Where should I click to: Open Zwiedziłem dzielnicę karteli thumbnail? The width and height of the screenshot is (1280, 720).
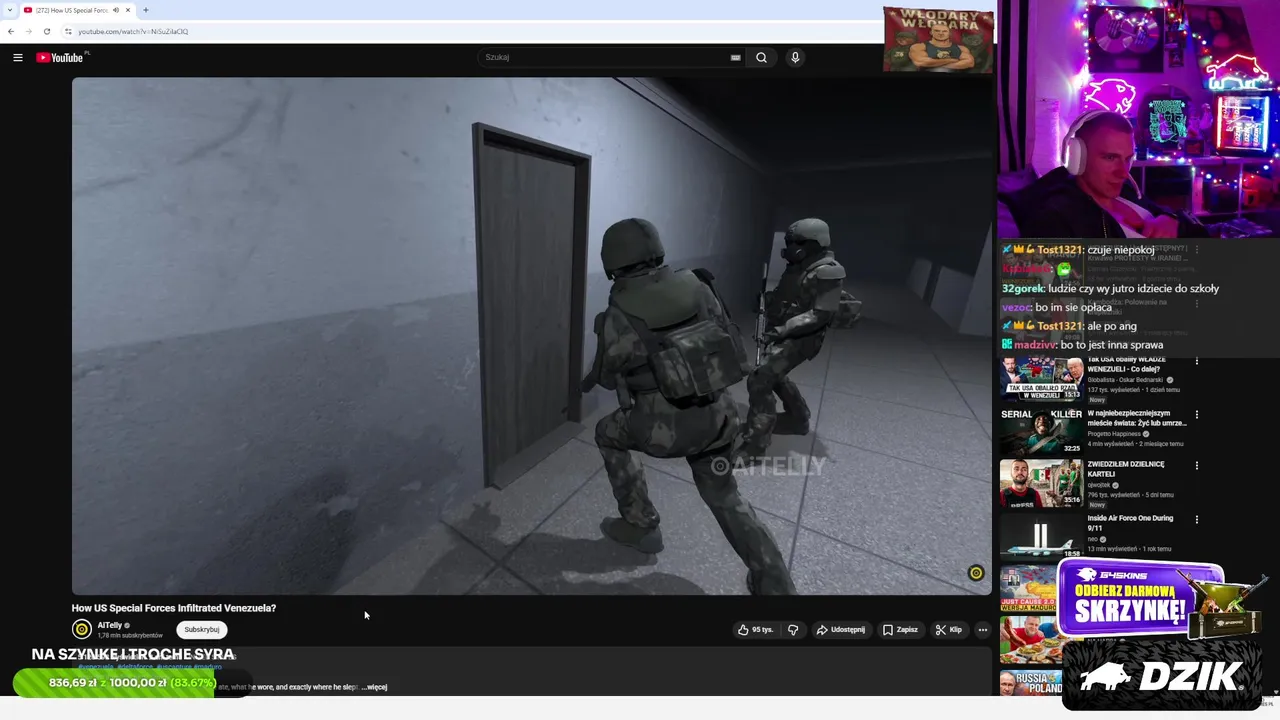point(1041,483)
